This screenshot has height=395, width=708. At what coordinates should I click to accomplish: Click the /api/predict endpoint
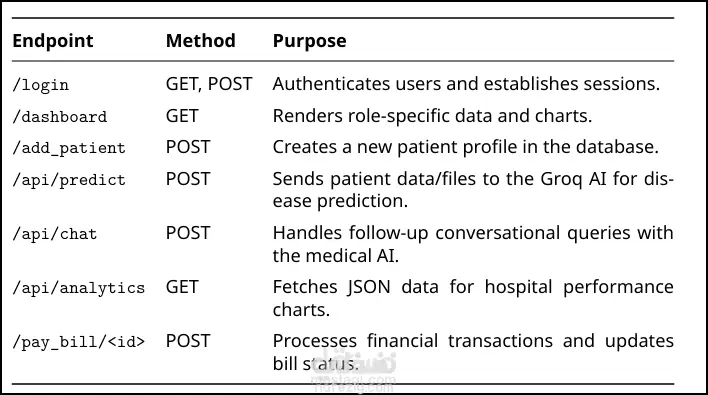pos(69,180)
